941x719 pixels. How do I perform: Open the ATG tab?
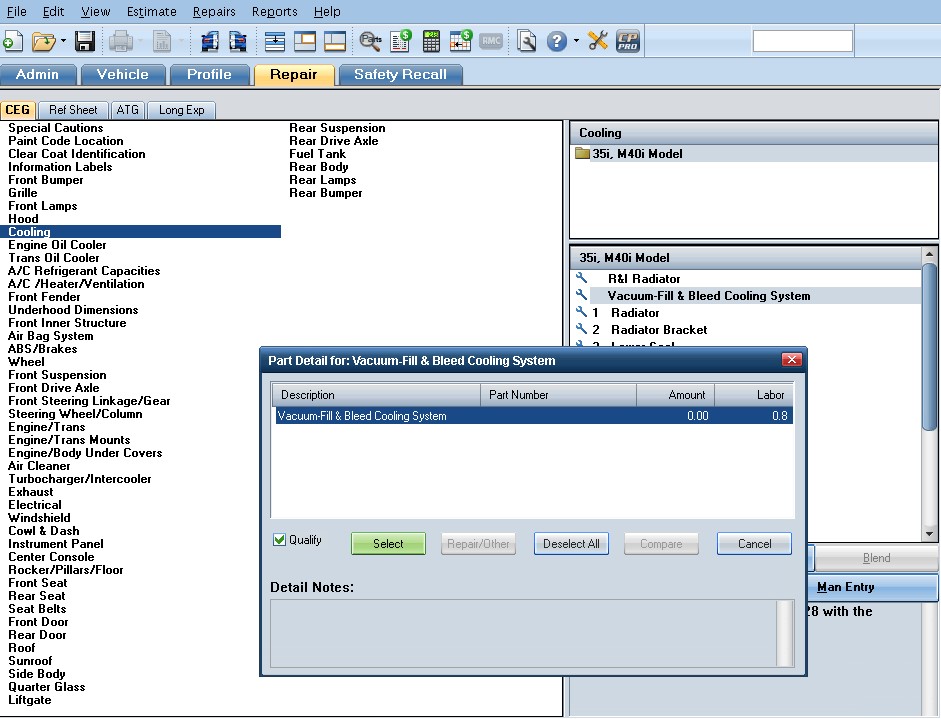tap(127, 110)
